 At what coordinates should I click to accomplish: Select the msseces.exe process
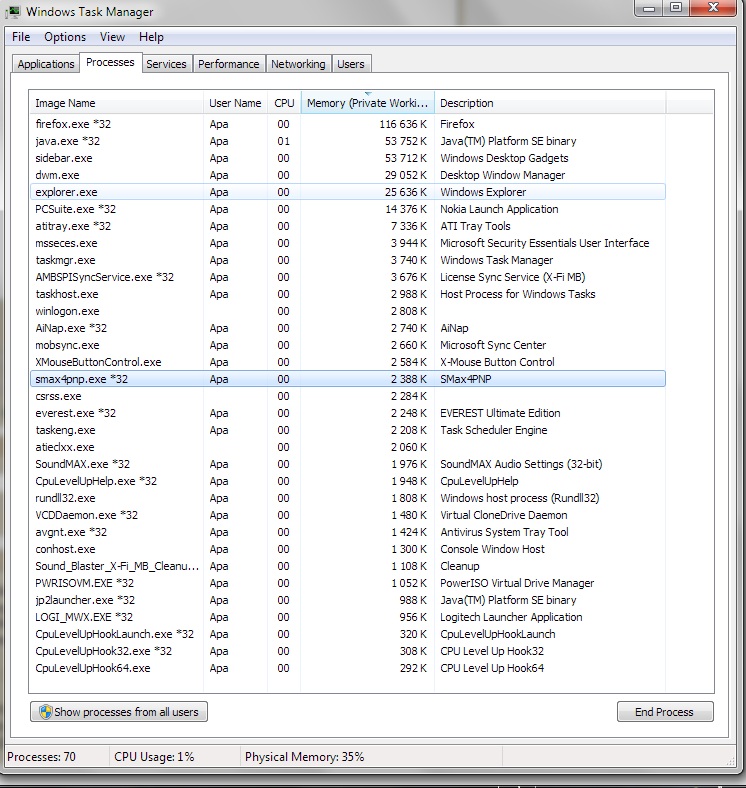pos(348,243)
